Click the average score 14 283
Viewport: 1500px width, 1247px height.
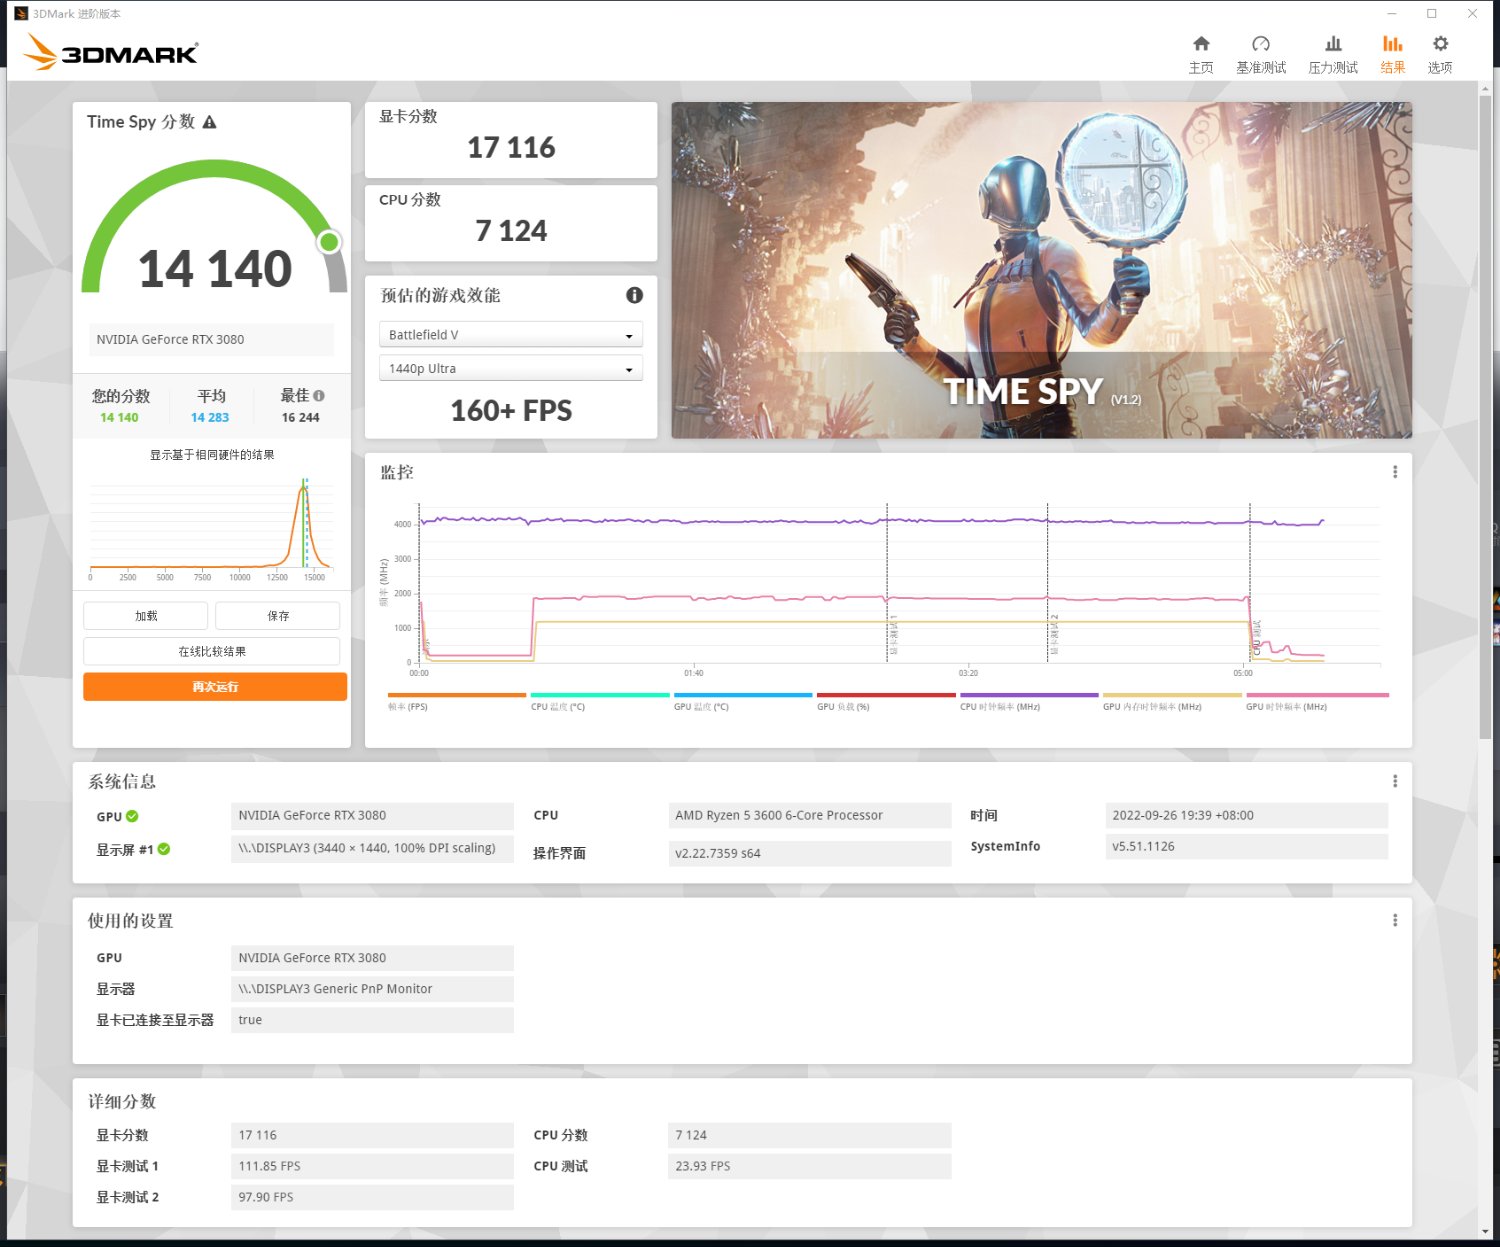(x=210, y=418)
